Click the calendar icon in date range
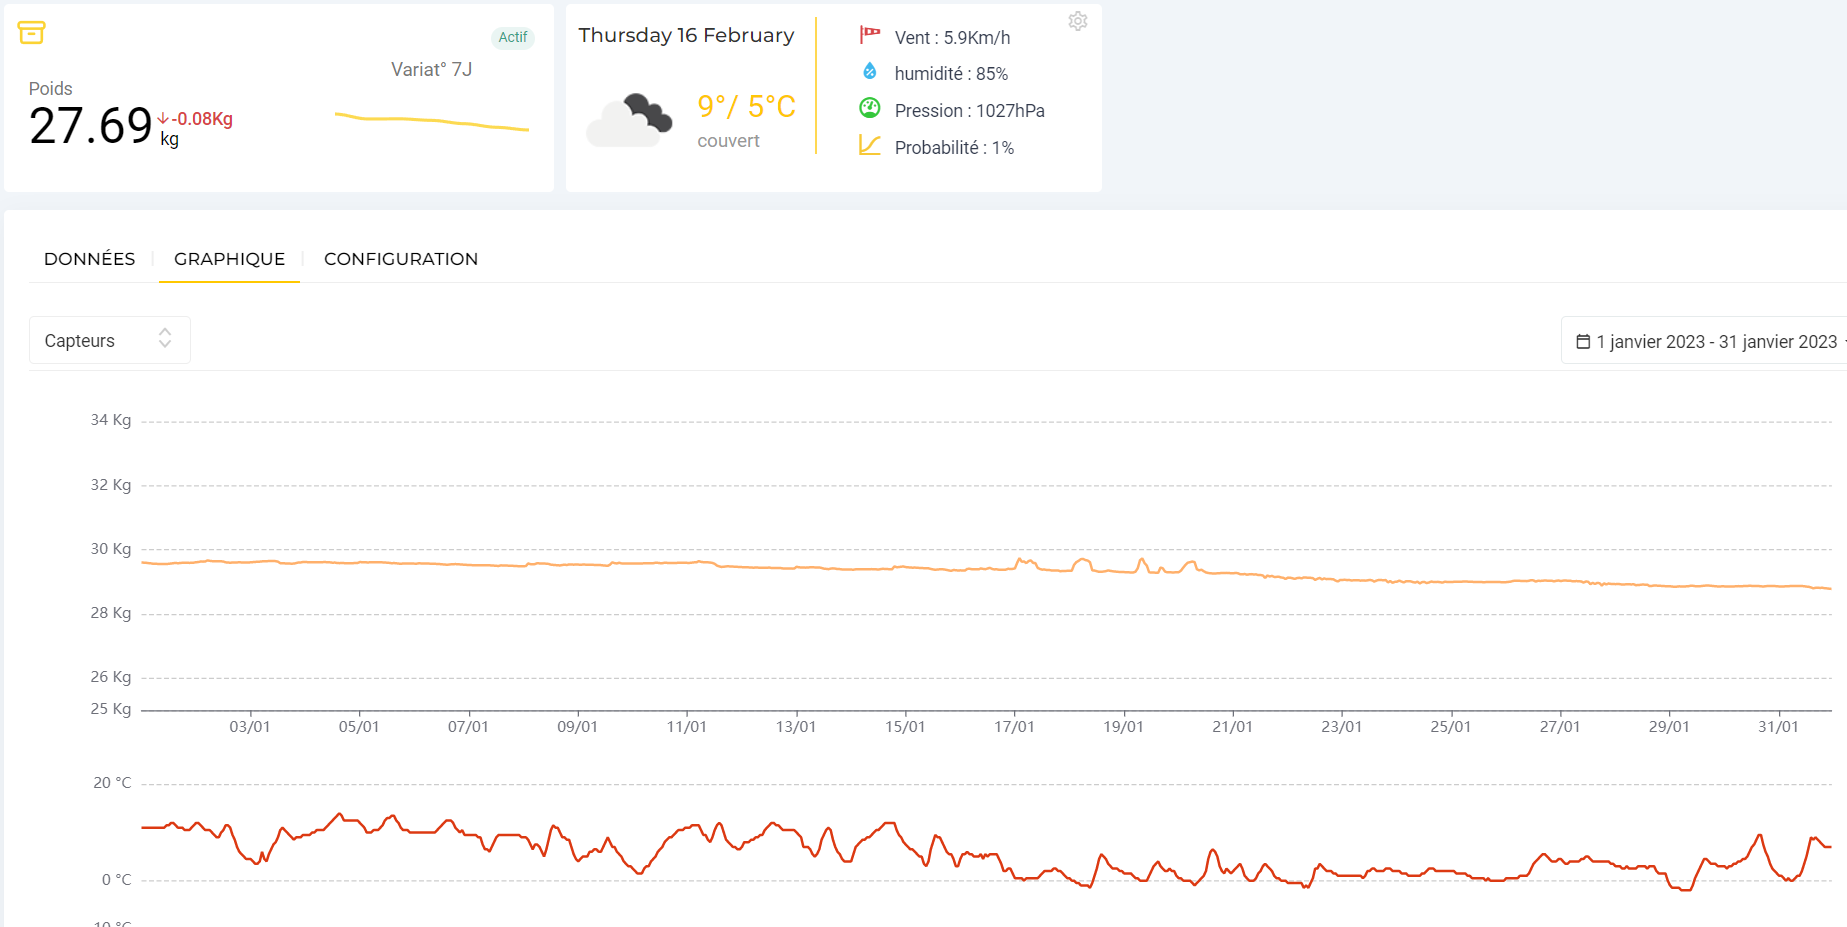The width and height of the screenshot is (1847, 927). pyautogui.click(x=1583, y=342)
